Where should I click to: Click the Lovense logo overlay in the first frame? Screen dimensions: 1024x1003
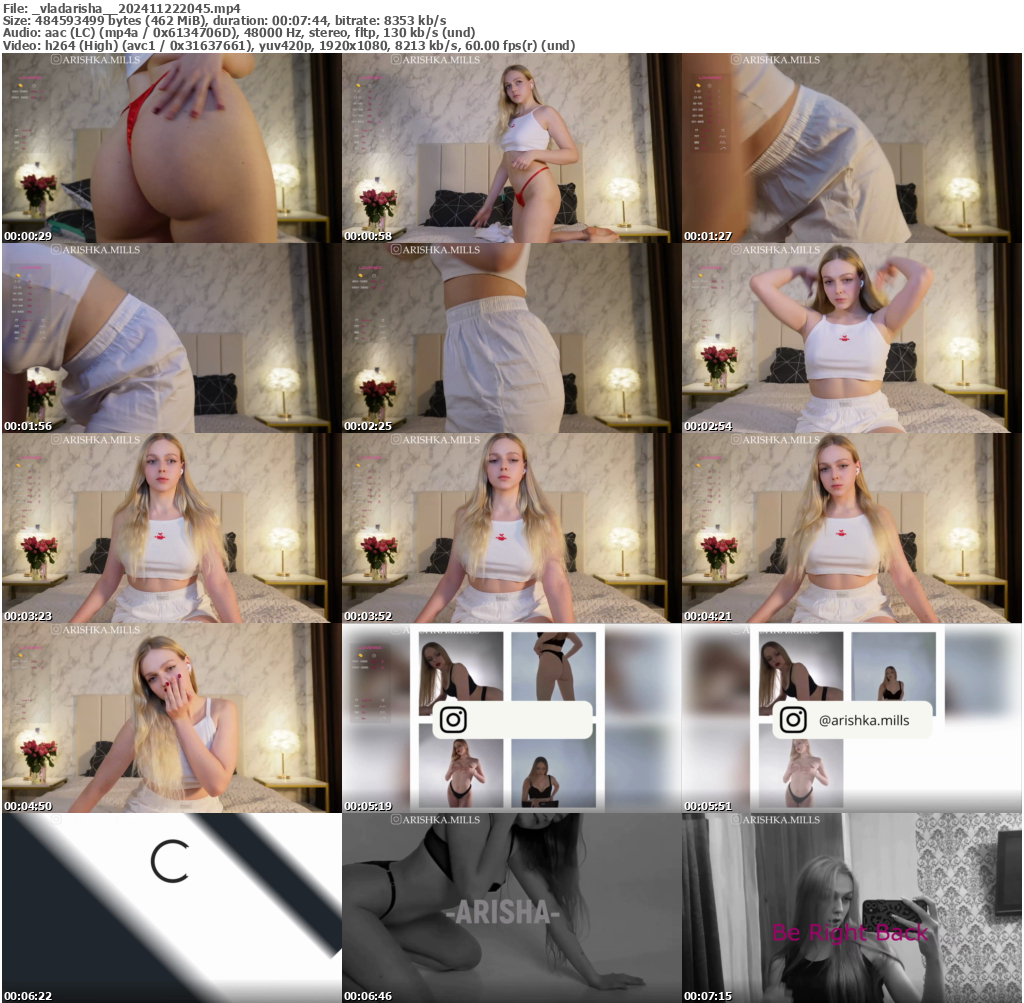30,77
